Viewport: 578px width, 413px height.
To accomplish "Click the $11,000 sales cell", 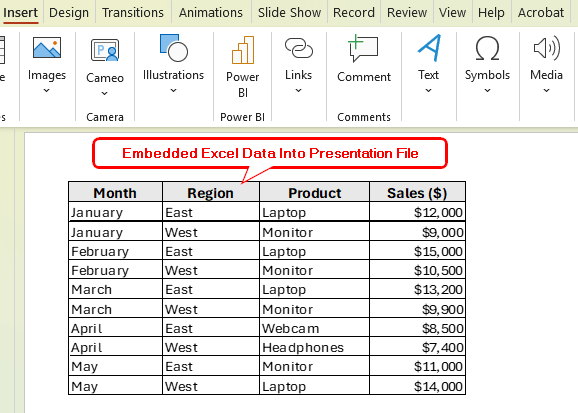I will pyautogui.click(x=417, y=366).
